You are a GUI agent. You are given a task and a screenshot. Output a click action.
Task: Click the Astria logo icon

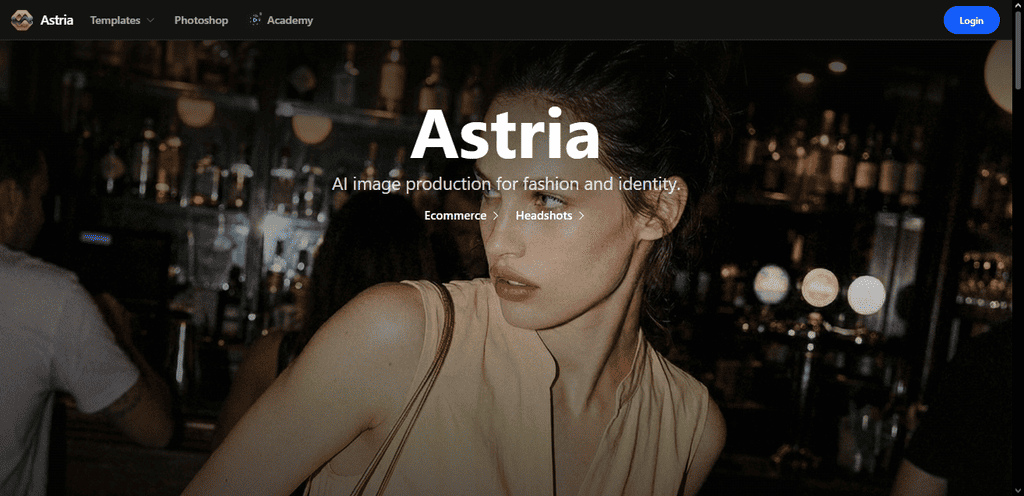(x=22, y=20)
